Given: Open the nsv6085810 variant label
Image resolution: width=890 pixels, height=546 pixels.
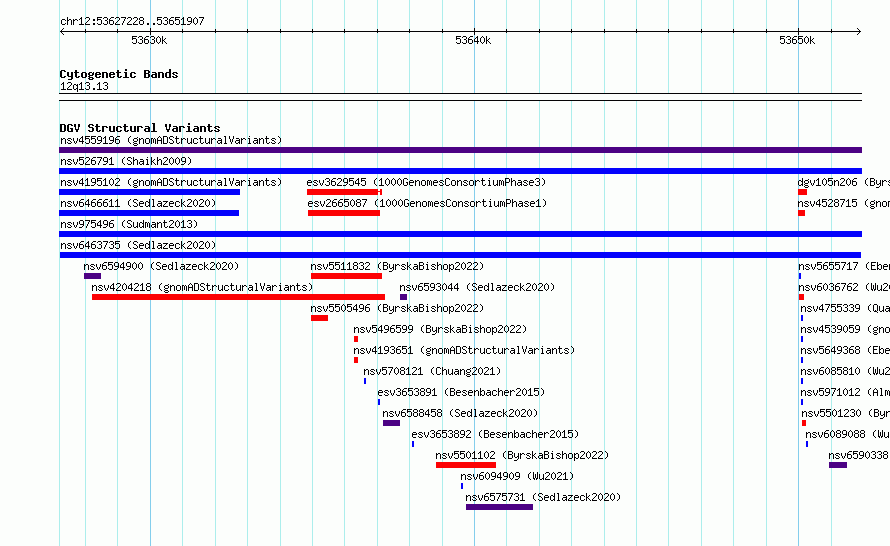Looking at the screenshot, I should [845, 371].
